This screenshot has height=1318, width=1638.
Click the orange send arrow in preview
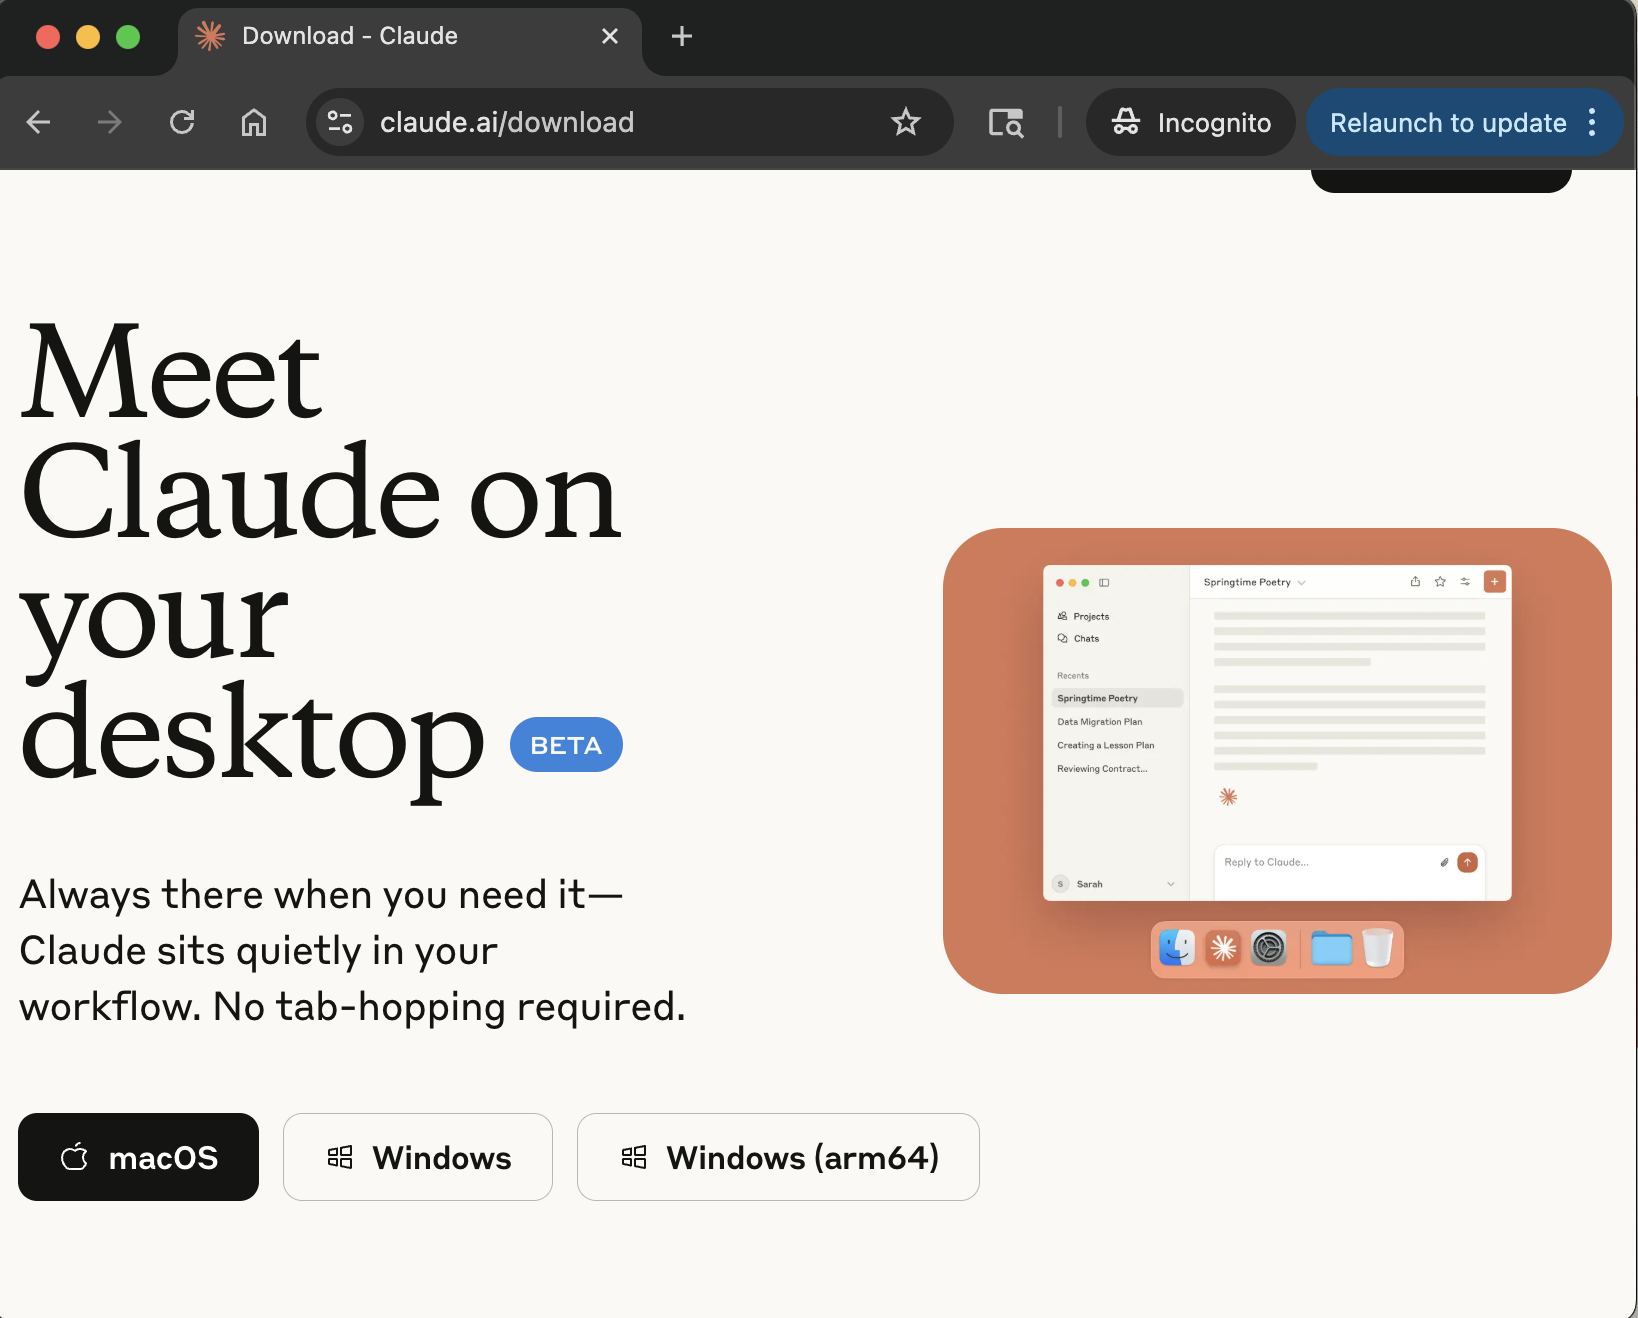tap(1467, 862)
